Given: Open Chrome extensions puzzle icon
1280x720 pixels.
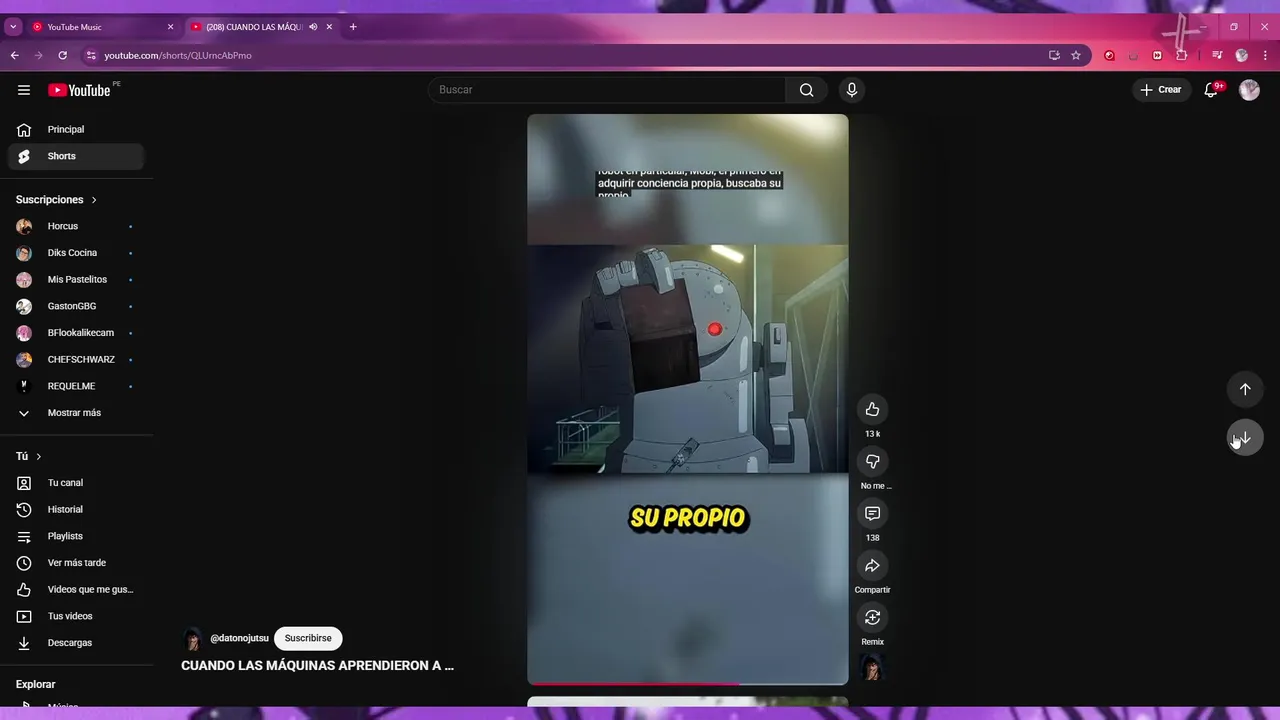Looking at the screenshot, I should click(x=1181, y=55).
